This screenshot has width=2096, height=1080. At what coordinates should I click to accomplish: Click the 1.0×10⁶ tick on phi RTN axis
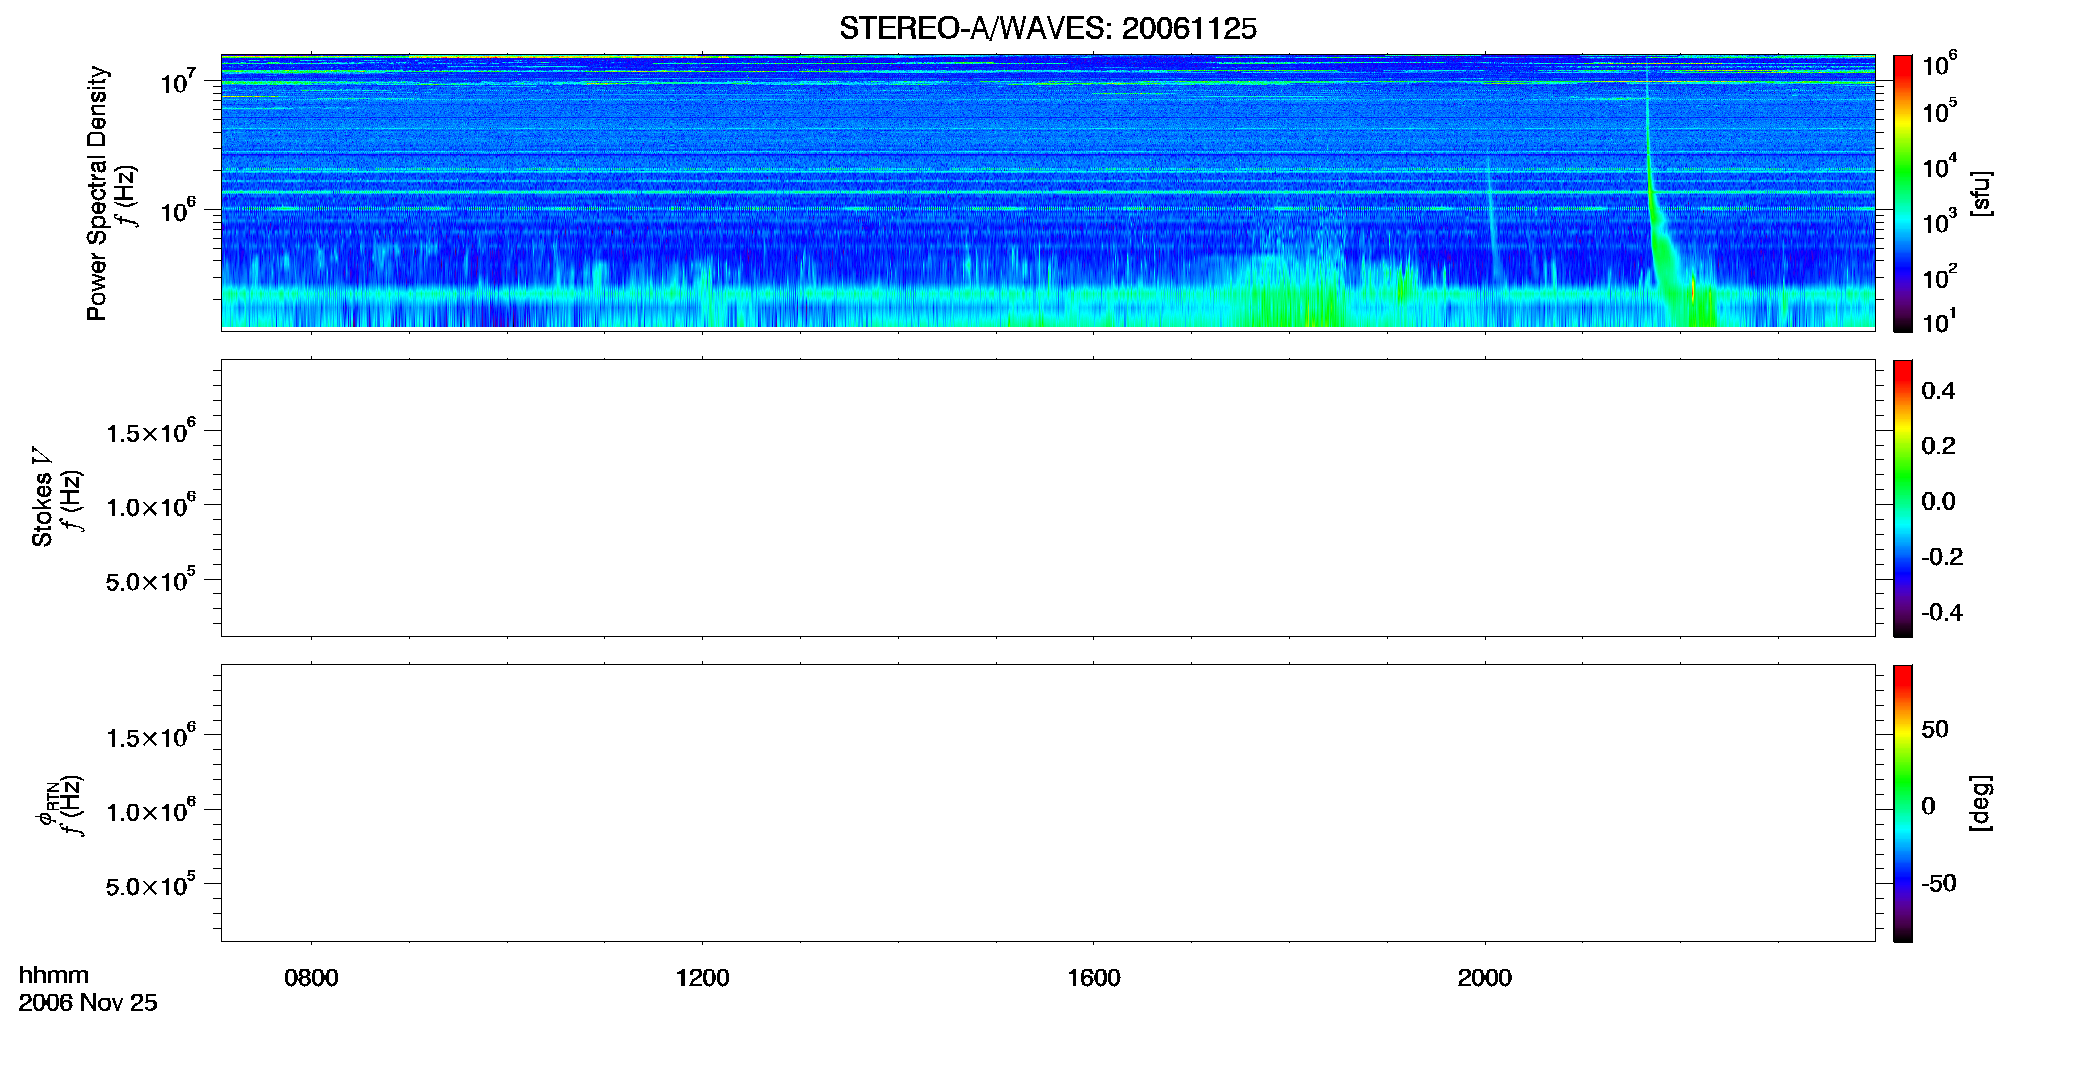pos(151,810)
